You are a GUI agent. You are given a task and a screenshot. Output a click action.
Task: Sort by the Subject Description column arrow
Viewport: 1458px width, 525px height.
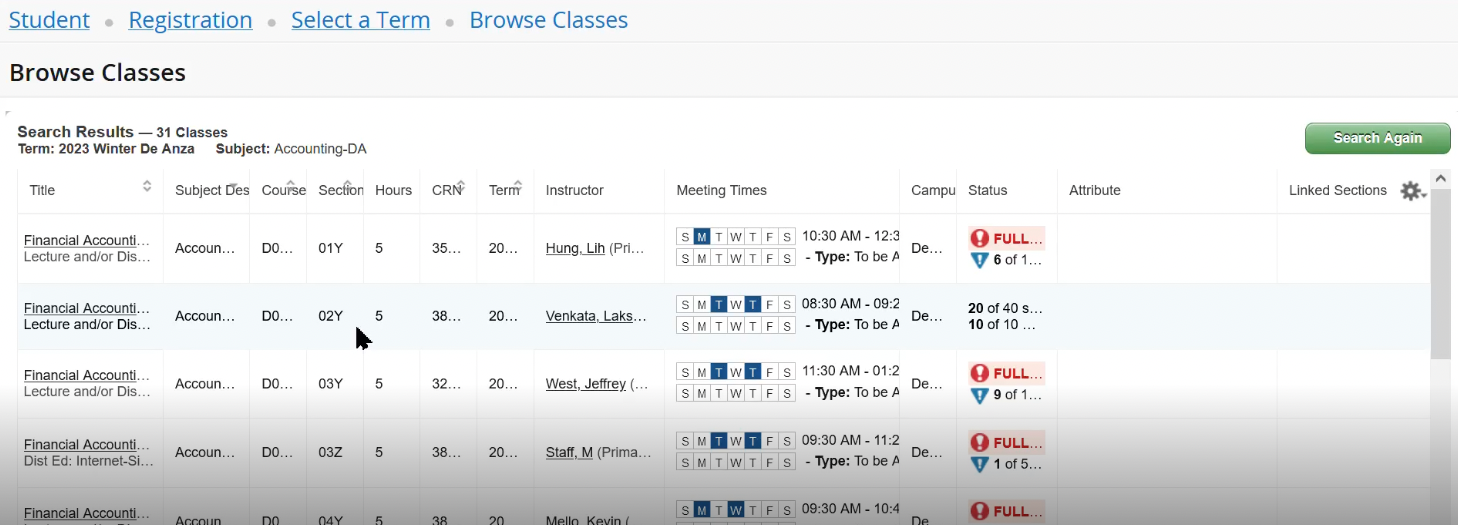click(x=233, y=186)
